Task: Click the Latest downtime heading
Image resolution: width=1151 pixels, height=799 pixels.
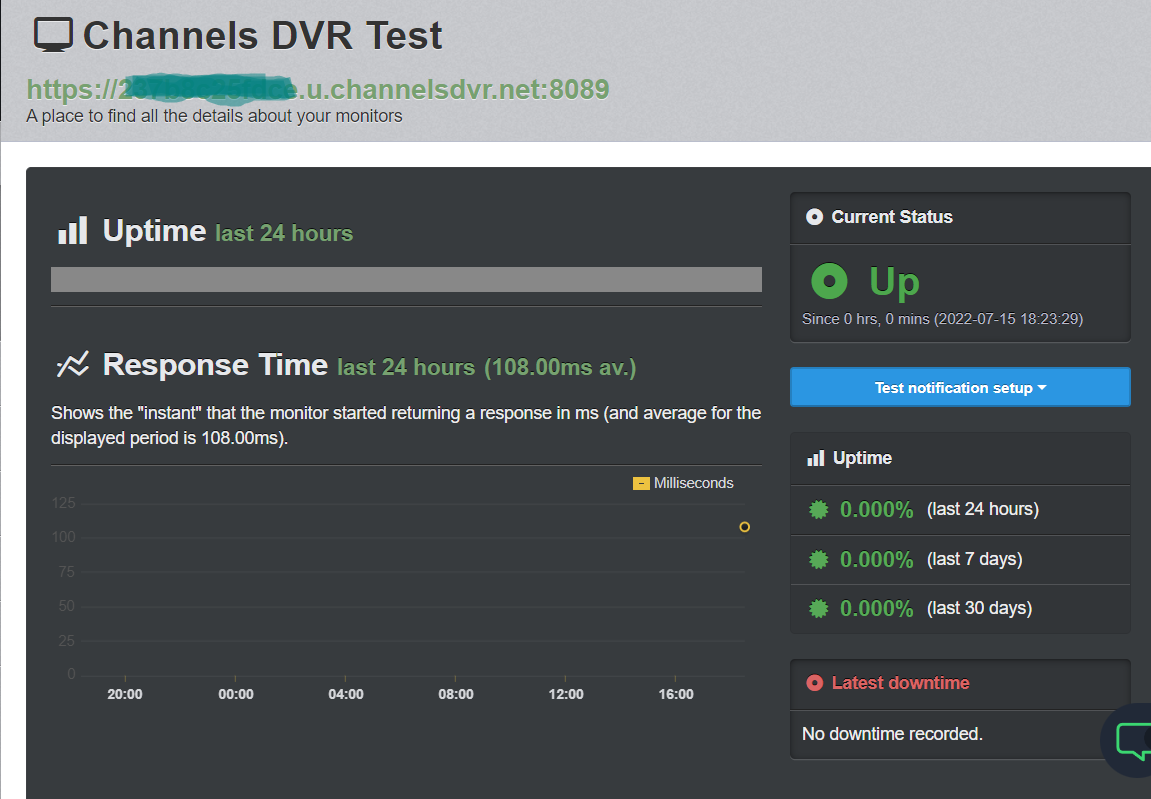Action: 900,683
